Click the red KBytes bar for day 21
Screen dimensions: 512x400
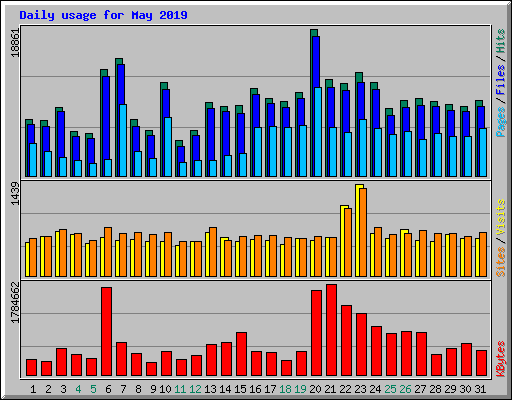pos(332,330)
